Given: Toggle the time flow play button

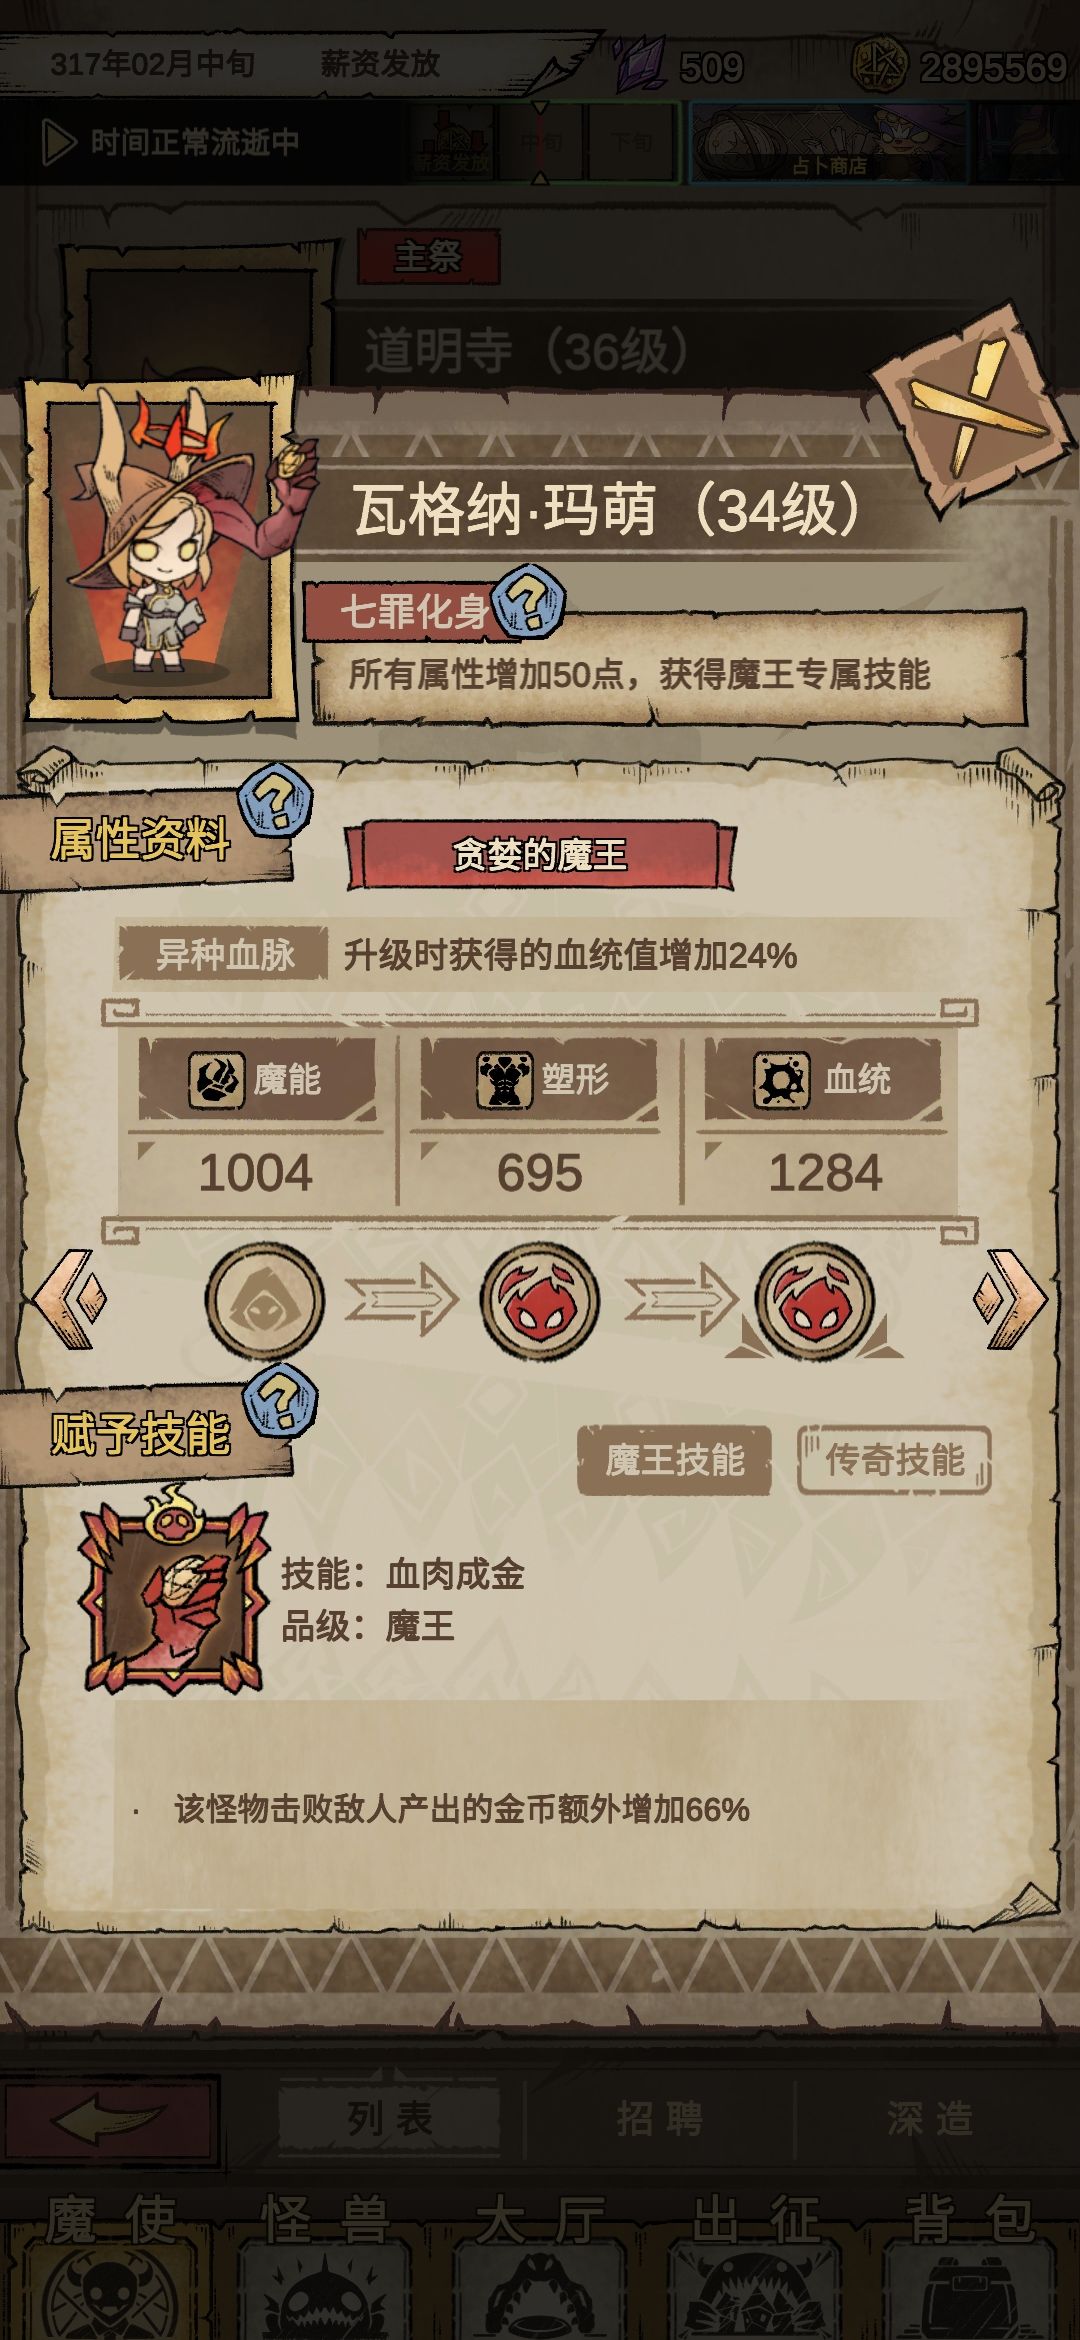Looking at the screenshot, I should click(x=58, y=143).
